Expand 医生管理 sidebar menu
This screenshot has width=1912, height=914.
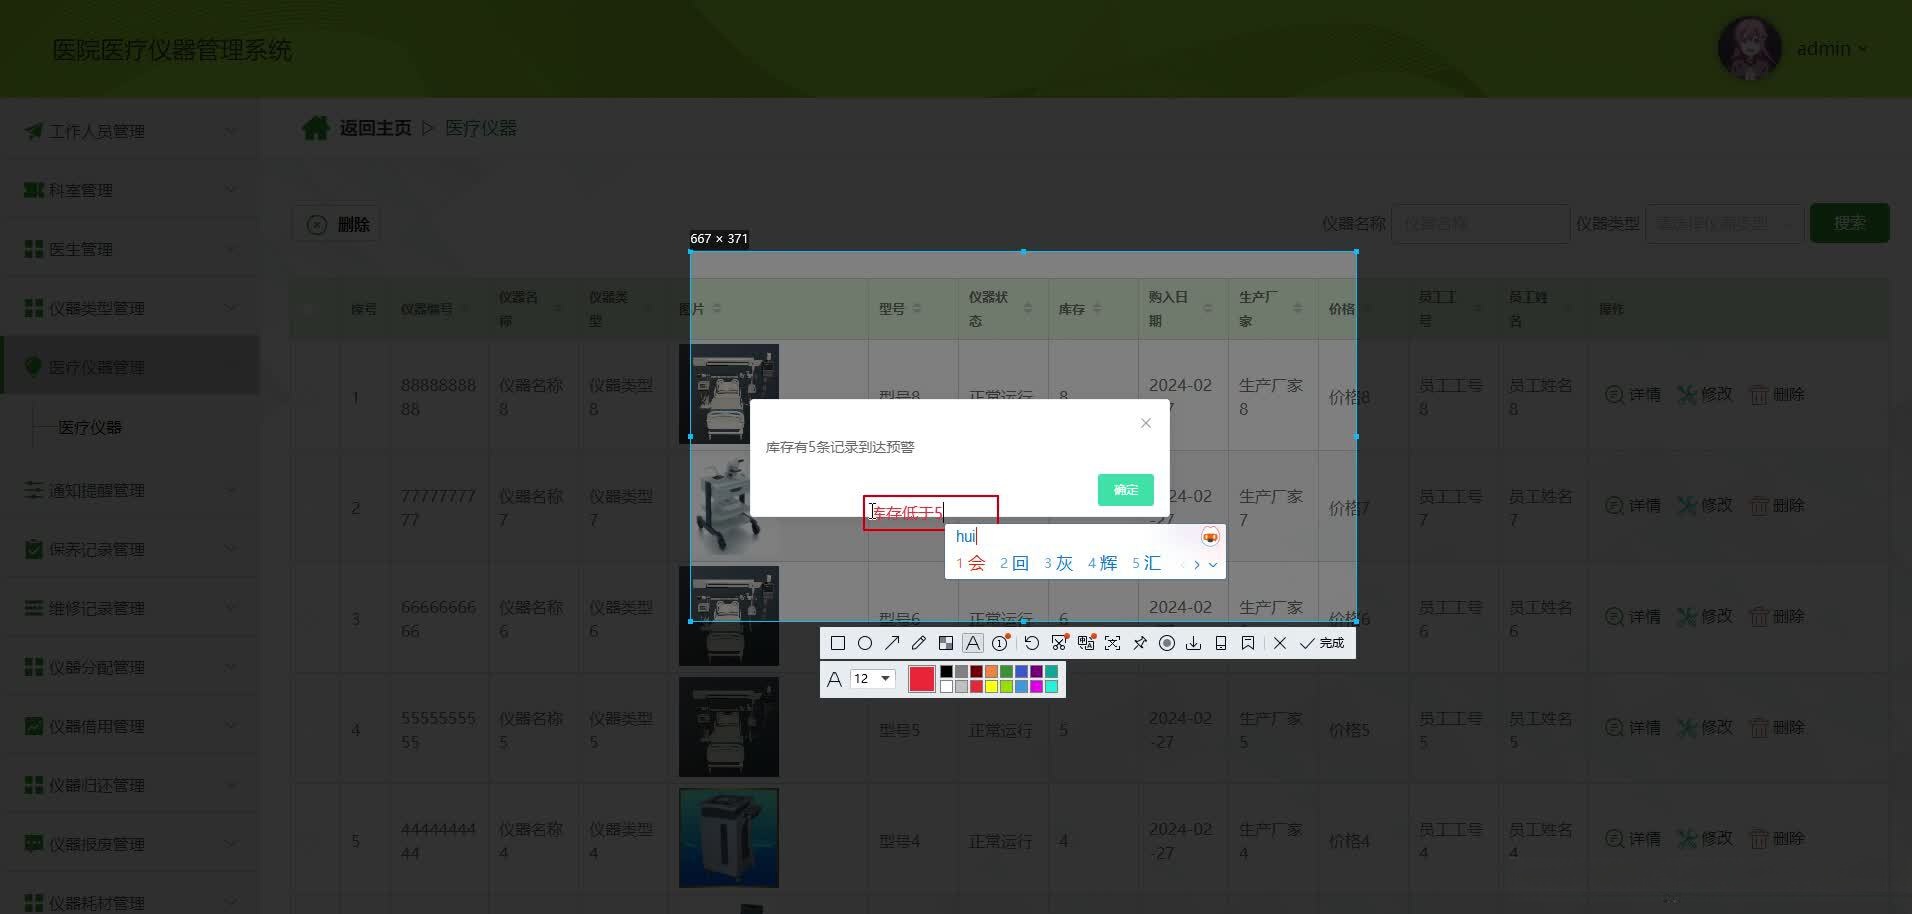click(130, 249)
